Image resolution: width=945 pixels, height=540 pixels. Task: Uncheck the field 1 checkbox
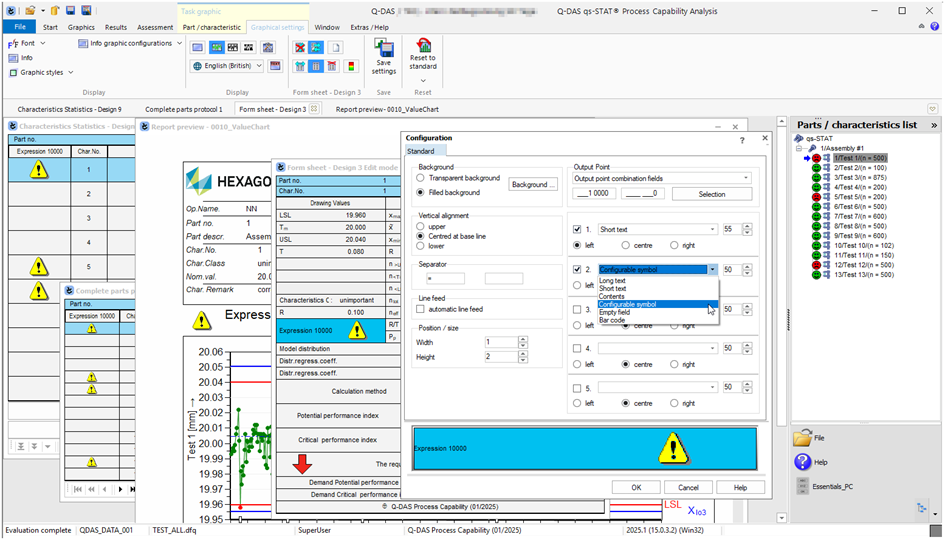coord(577,229)
